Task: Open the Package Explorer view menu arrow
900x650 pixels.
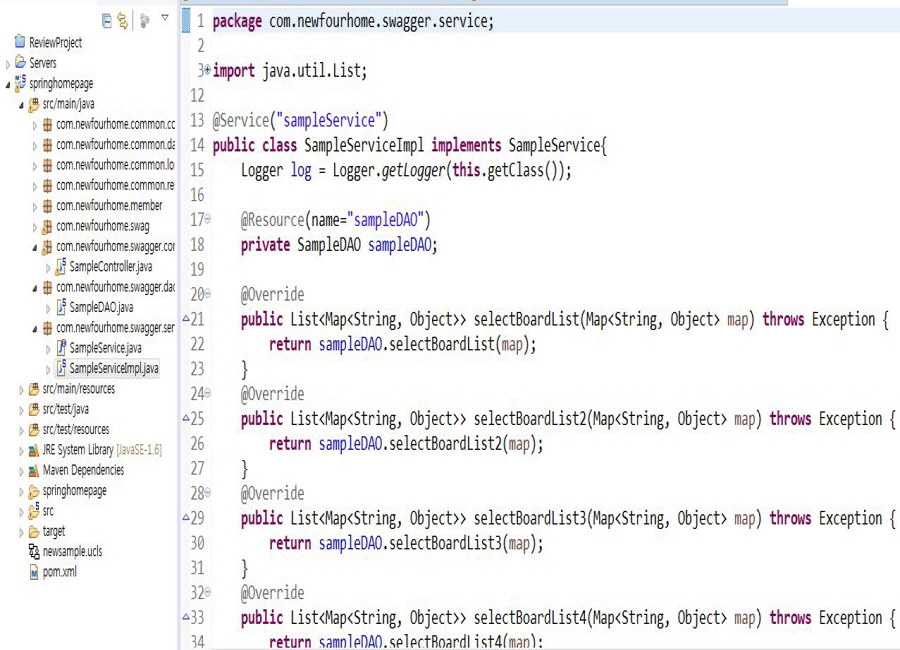Action: tap(165, 18)
